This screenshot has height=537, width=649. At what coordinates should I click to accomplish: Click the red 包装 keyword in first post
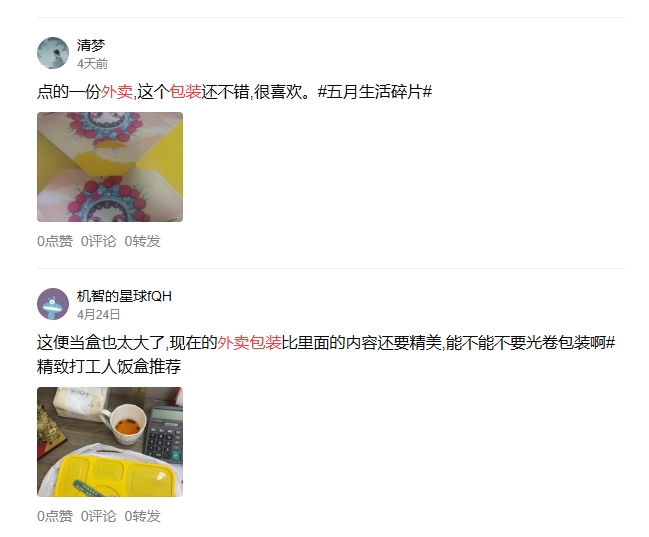pos(186,92)
